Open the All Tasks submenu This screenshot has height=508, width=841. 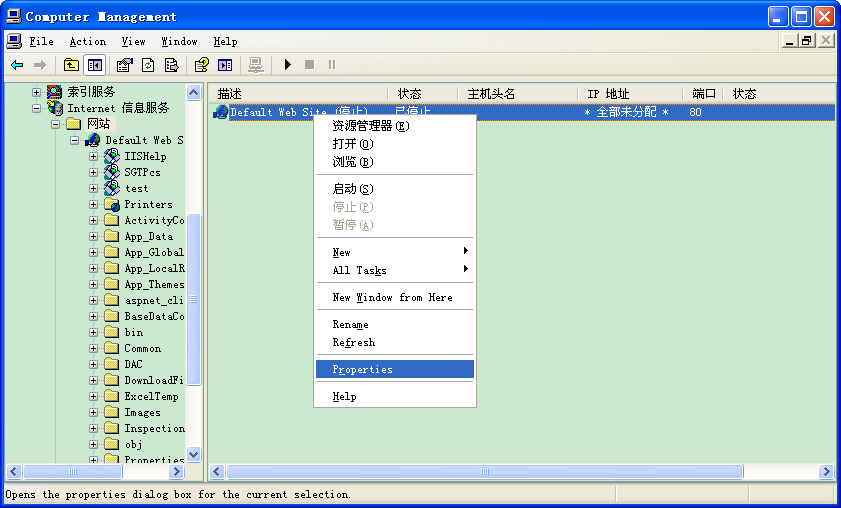coord(395,270)
